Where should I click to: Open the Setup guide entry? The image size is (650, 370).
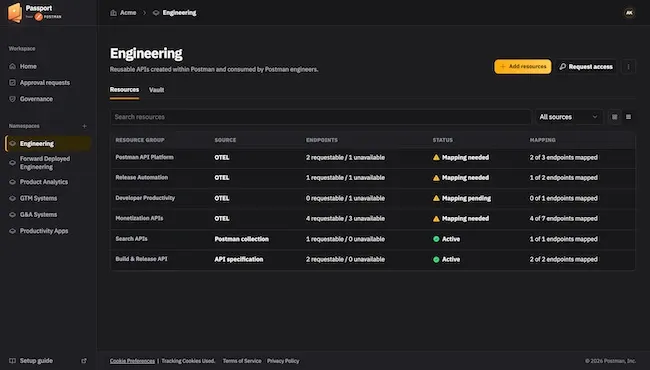pyautogui.click(x=36, y=360)
